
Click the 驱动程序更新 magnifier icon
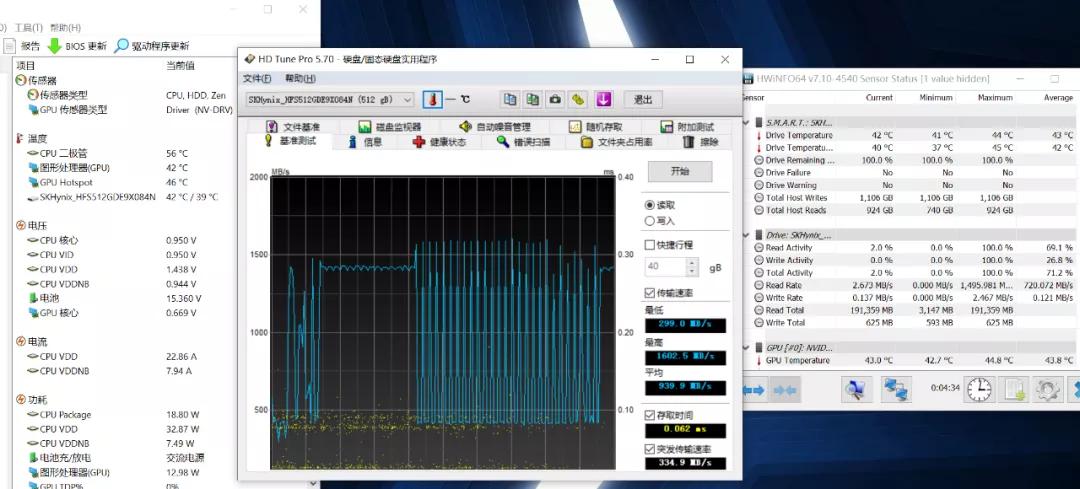[x=122, y=46]
